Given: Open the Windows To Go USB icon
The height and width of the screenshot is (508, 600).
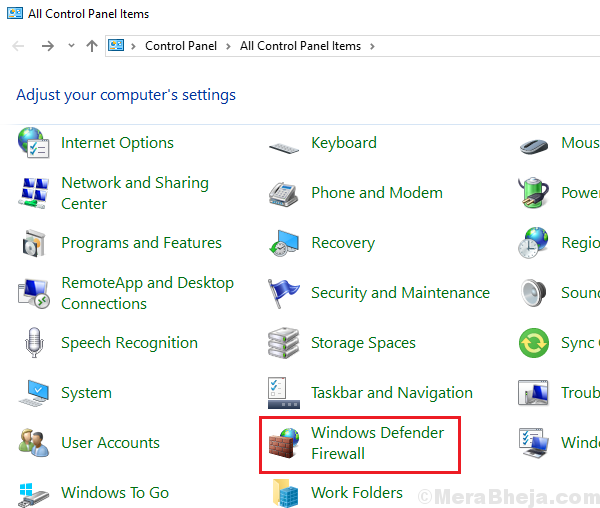Looking at the screenshot, I should (x=34, y=494).
